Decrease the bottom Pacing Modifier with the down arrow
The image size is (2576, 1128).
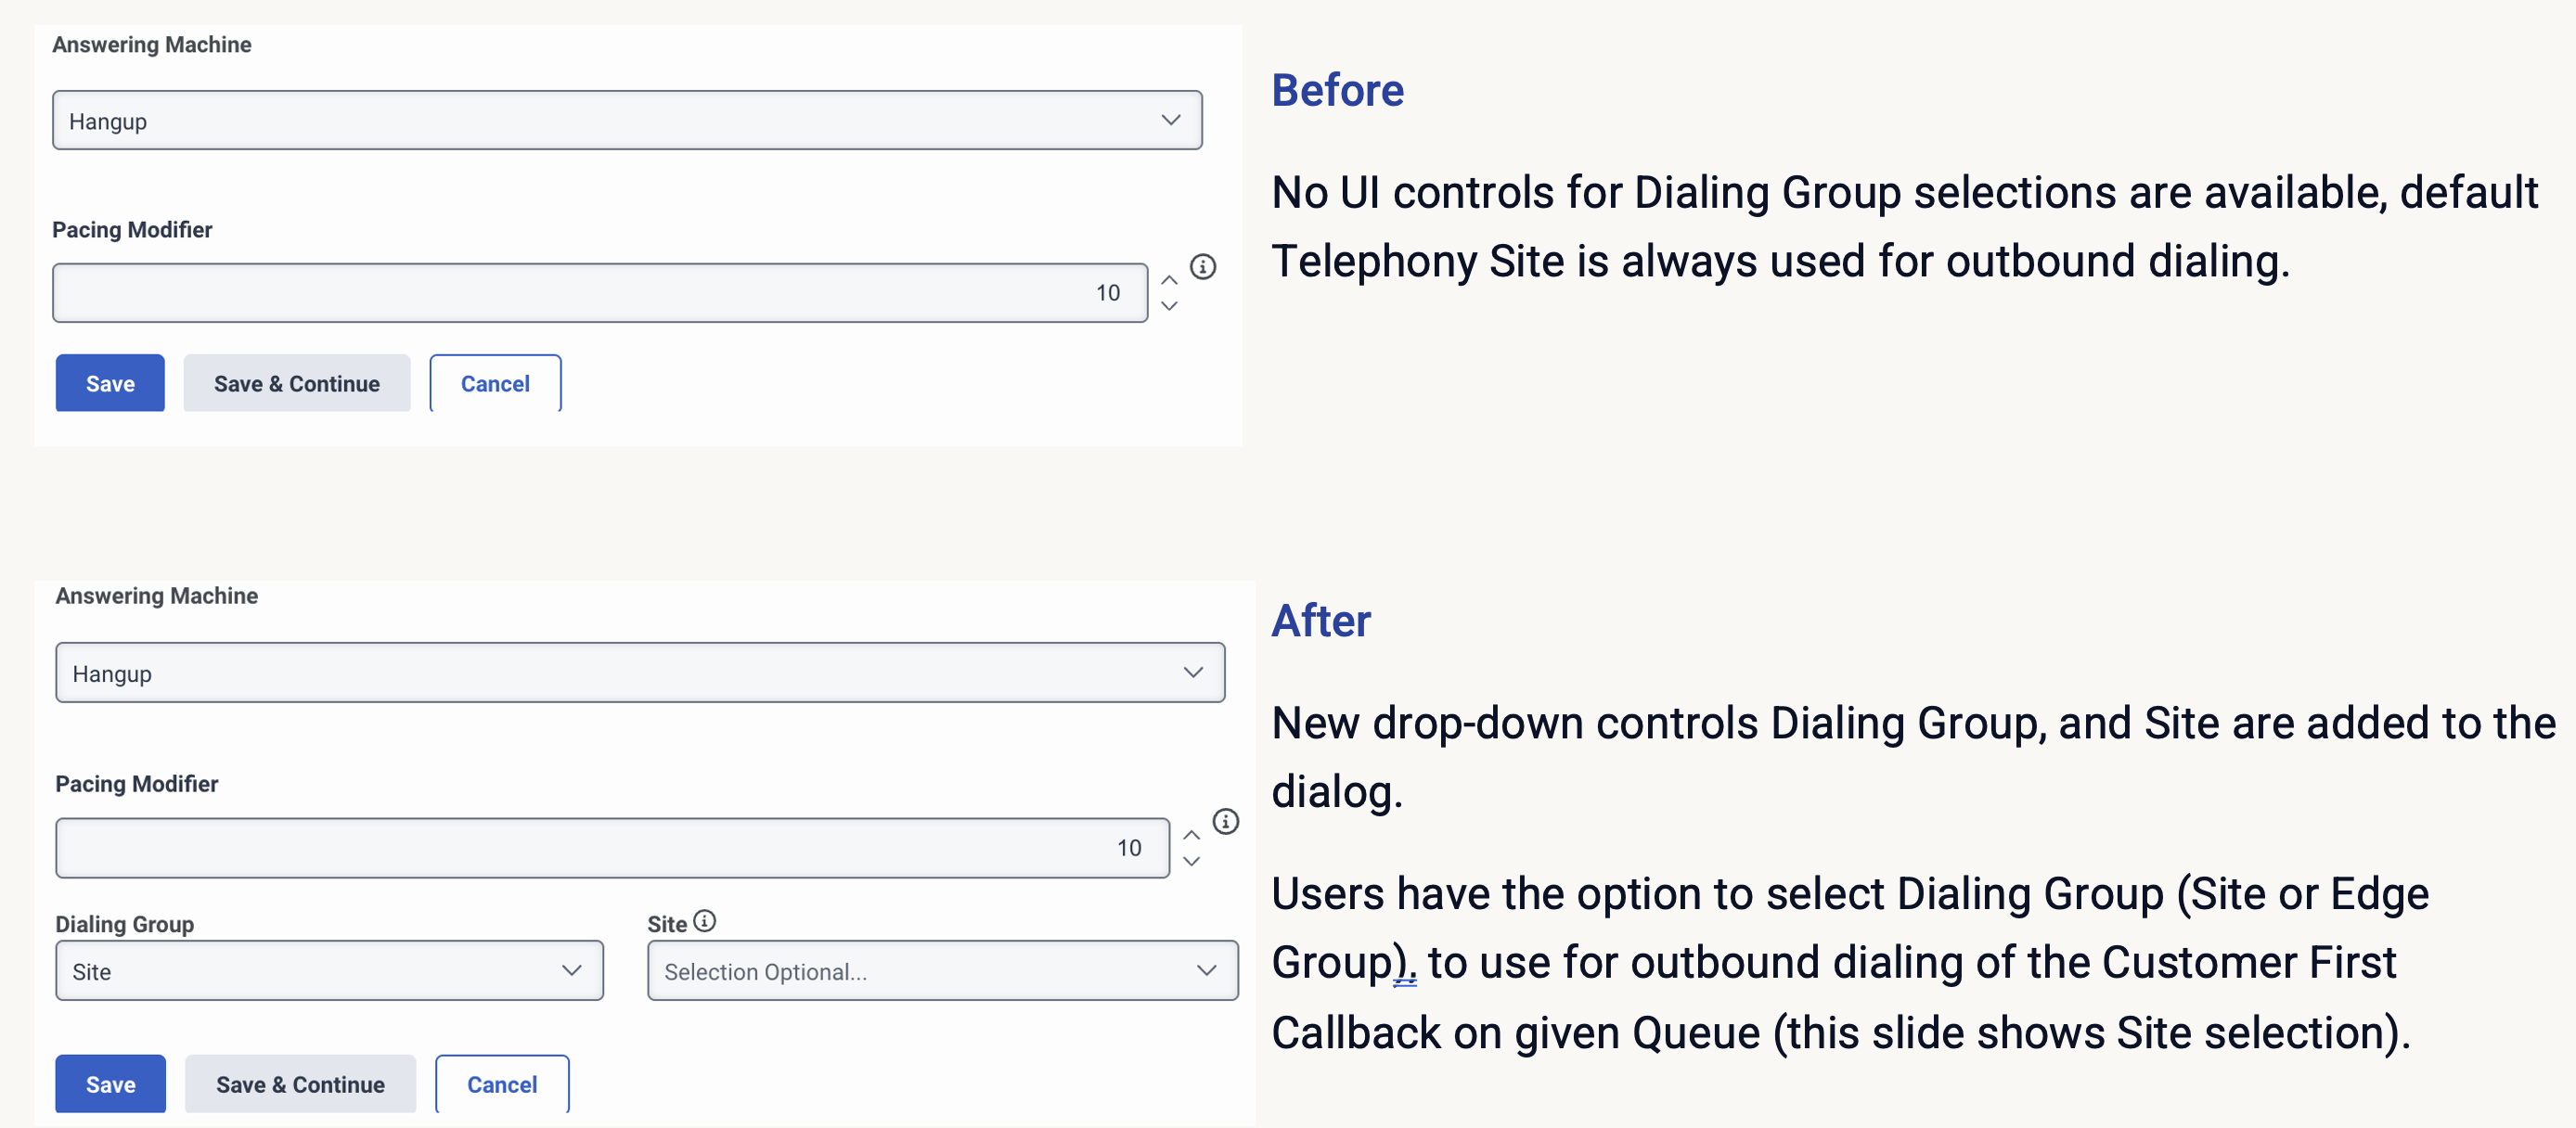1191,861
